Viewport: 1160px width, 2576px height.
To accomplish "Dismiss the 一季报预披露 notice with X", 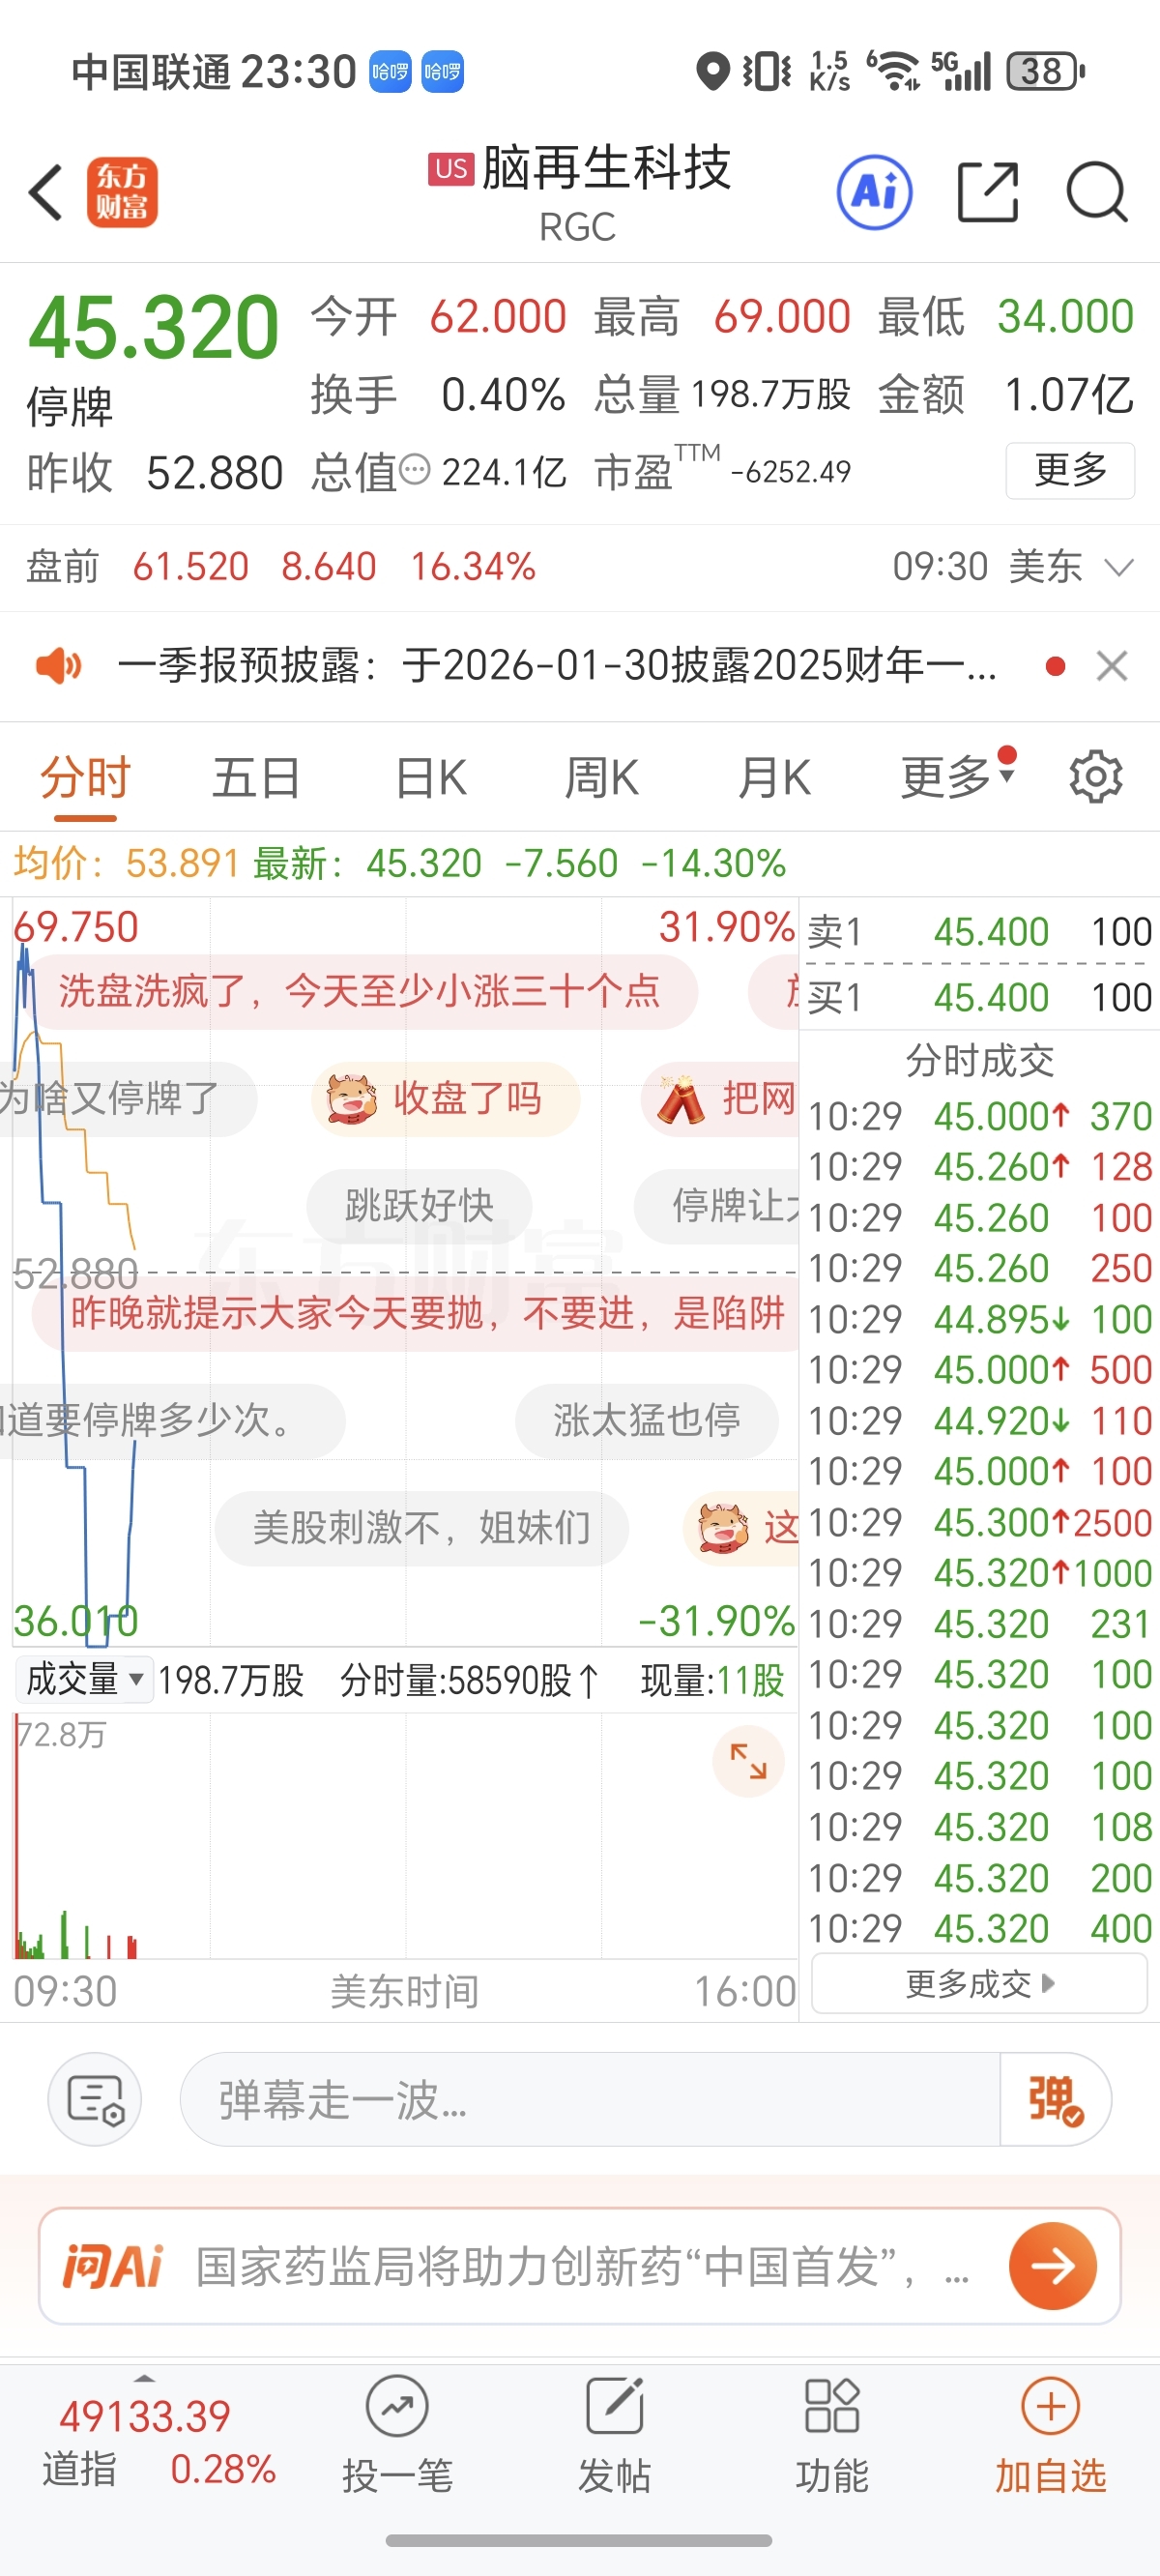I will tap(1112, 666).
